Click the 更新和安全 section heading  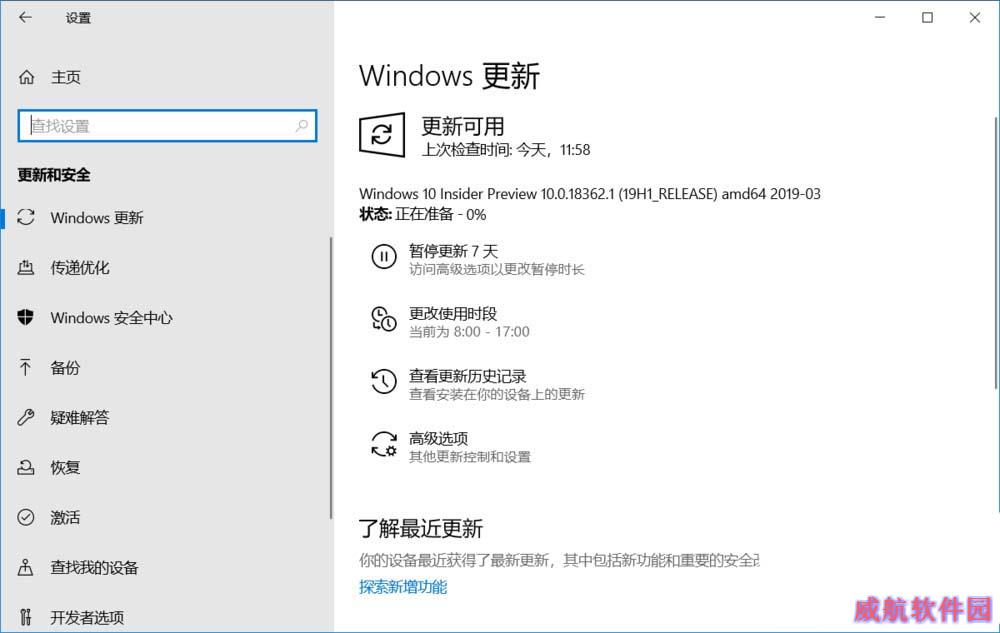point(54,175)
